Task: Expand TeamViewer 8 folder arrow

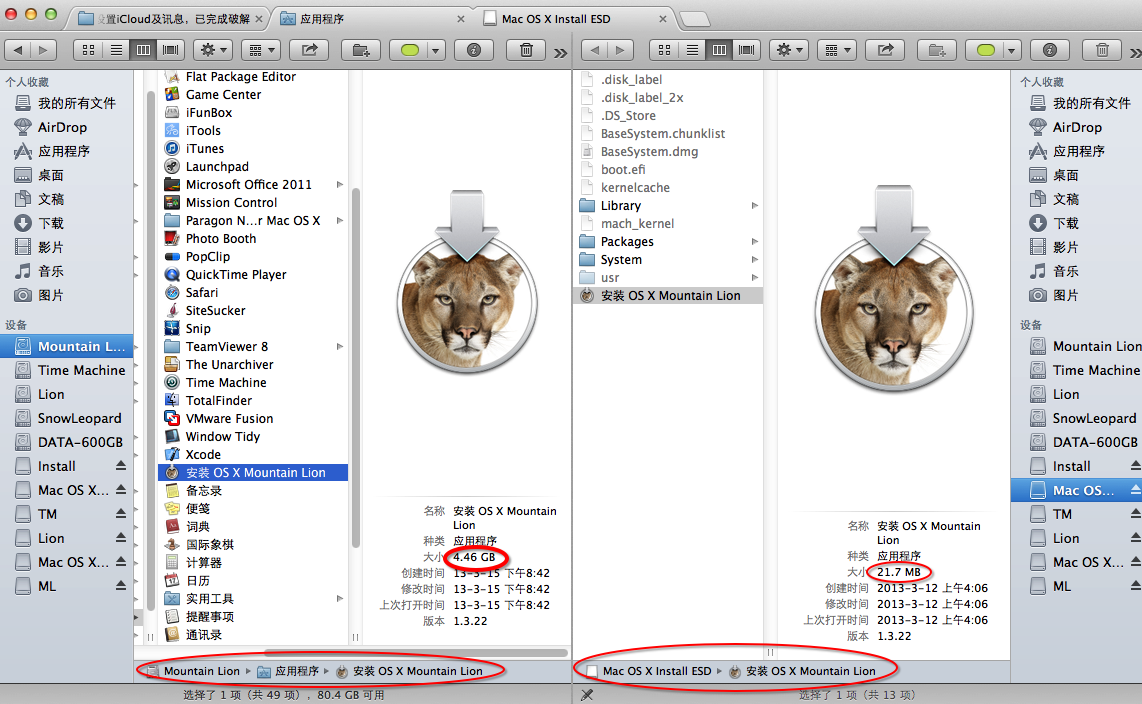Action: (339, 347)
